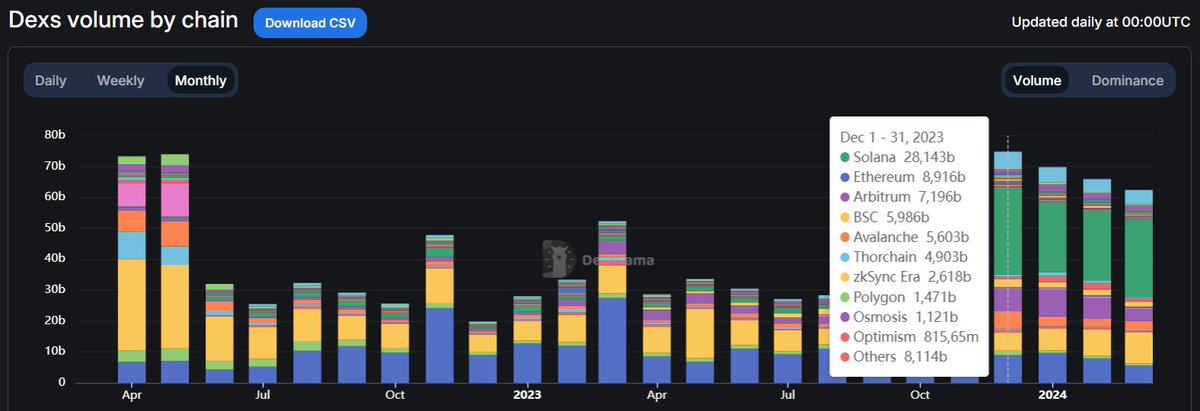Image resolution: width=1200 pixels, height=411 pixels.
Task: Click the Polygon light green legend dot
Action: (x=845, y=297)
